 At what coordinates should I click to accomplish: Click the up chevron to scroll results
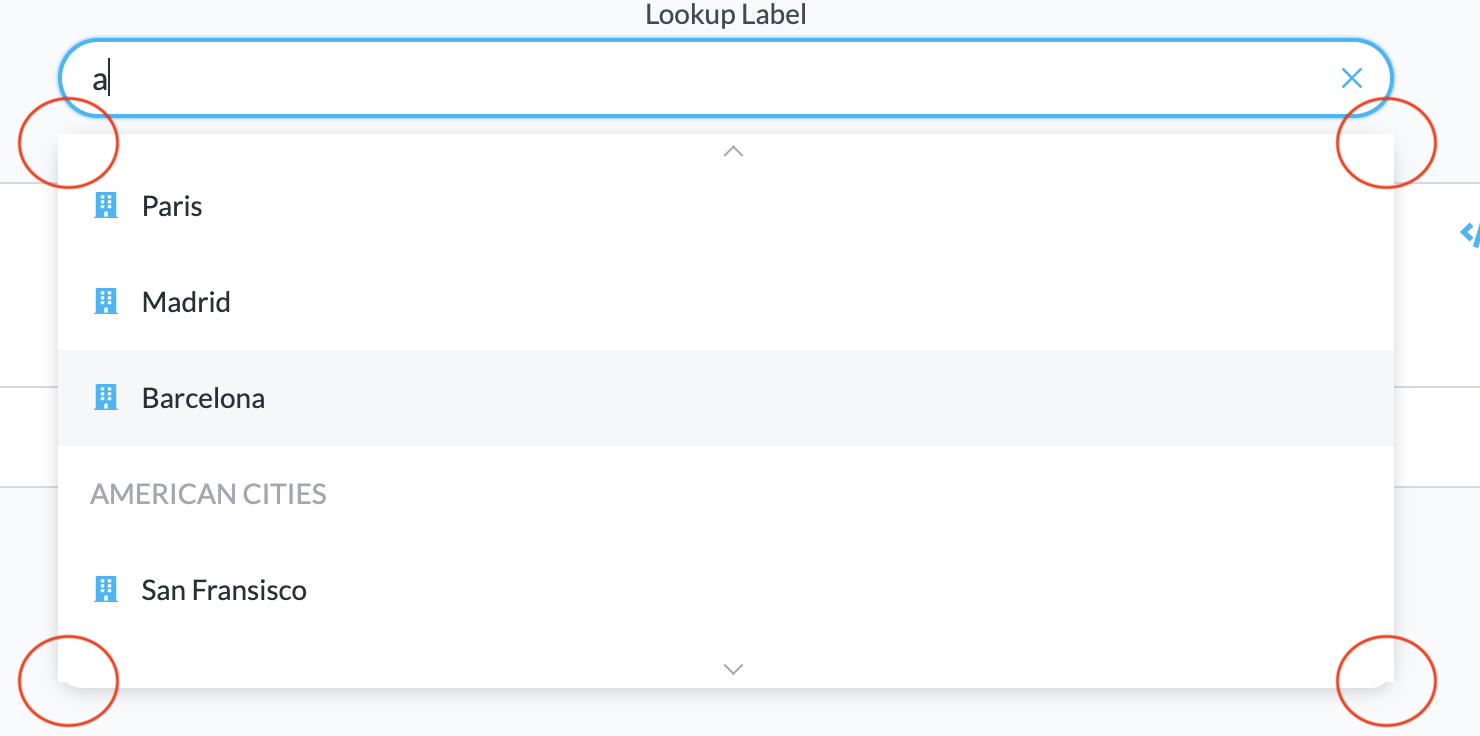(733, 150)
